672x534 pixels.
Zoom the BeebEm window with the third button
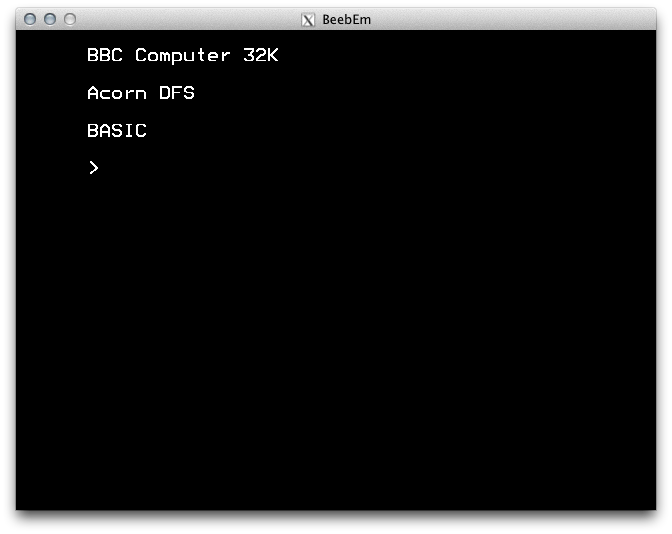coord(70,19)
